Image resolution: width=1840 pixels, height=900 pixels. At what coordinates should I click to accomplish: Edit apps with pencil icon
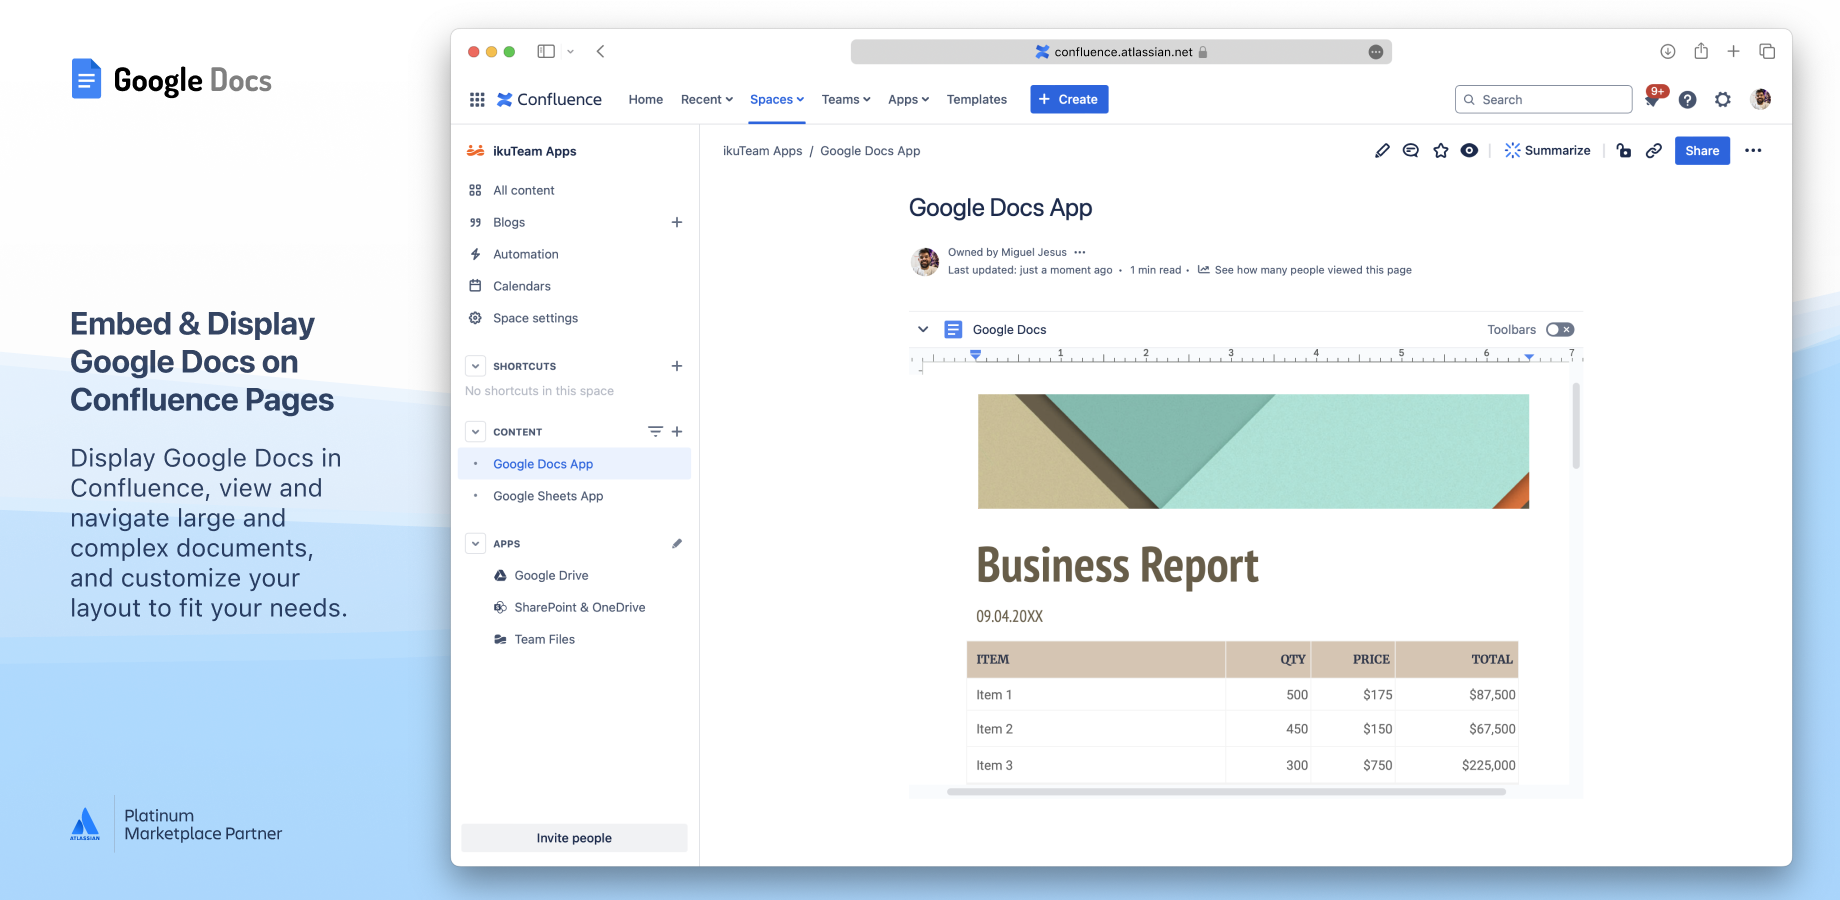(677, 544)
